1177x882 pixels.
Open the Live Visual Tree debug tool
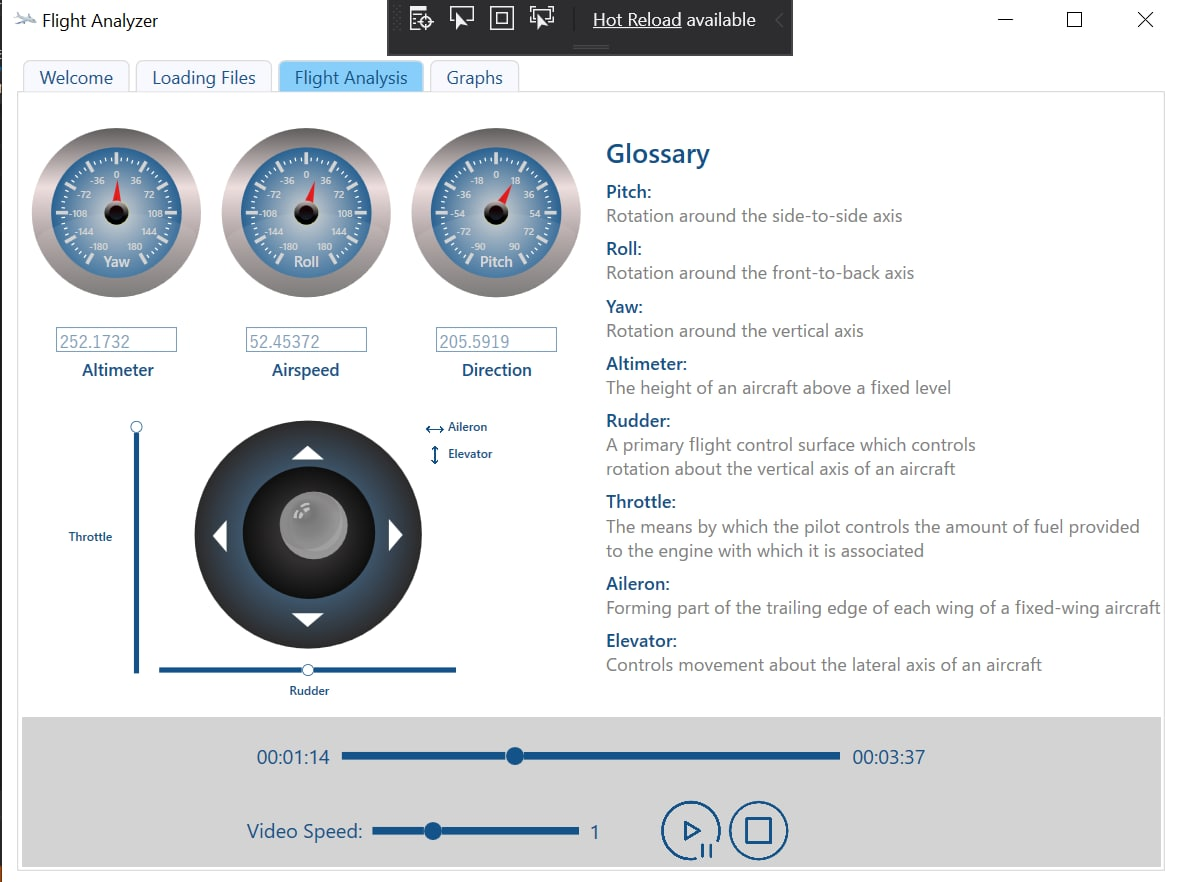tap(421, 19)
